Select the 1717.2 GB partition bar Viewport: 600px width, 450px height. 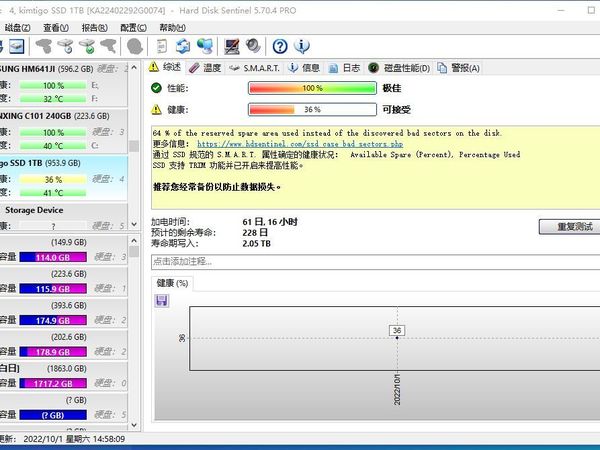[x=53, y=383]
